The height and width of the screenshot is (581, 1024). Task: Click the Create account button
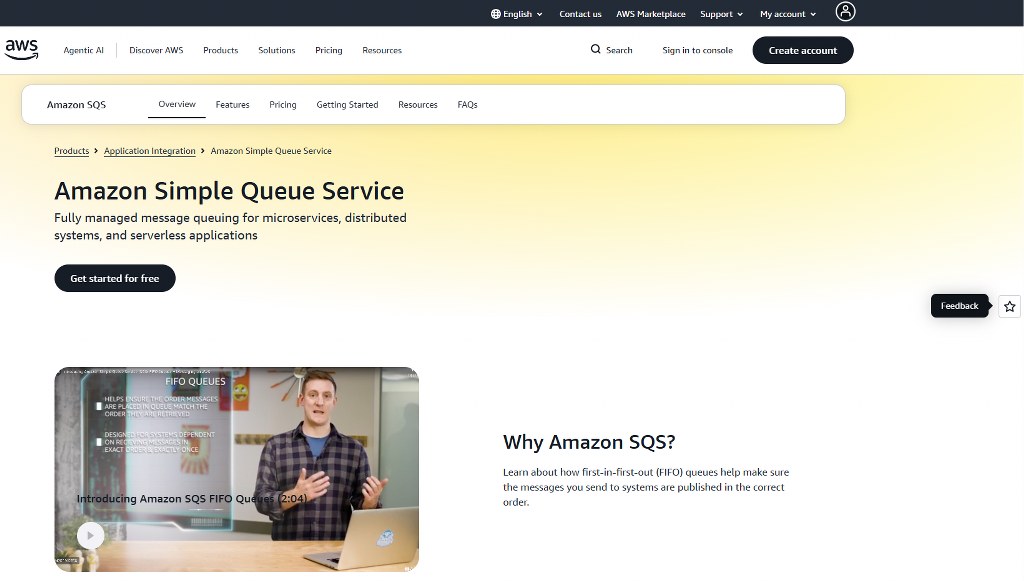(x=803, y=50)
